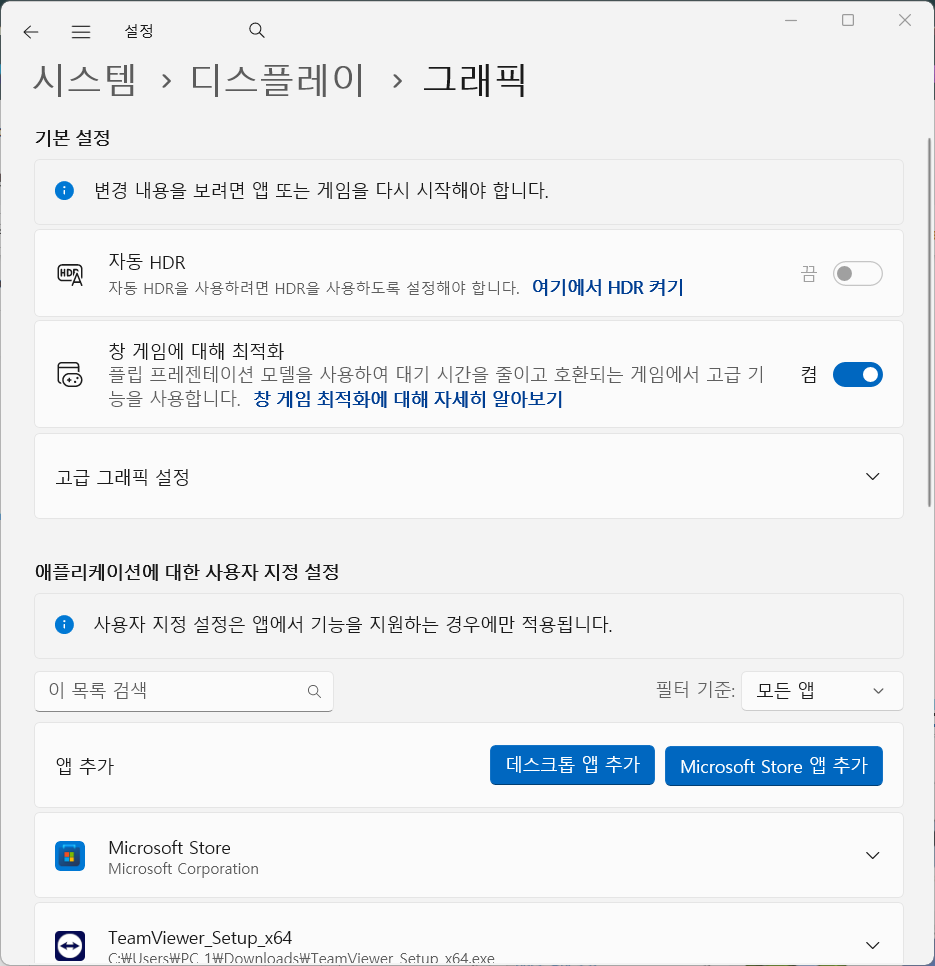
Task: Expand the TeamViewer_Setup_x64 entry
Action: coord(870,944)
